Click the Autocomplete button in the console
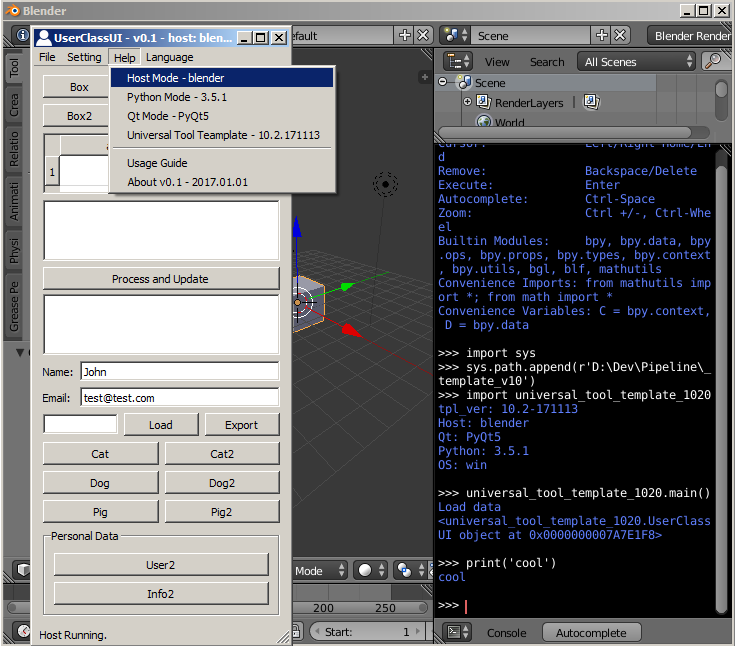Screen dimensions: 735x646 (591, 633)
